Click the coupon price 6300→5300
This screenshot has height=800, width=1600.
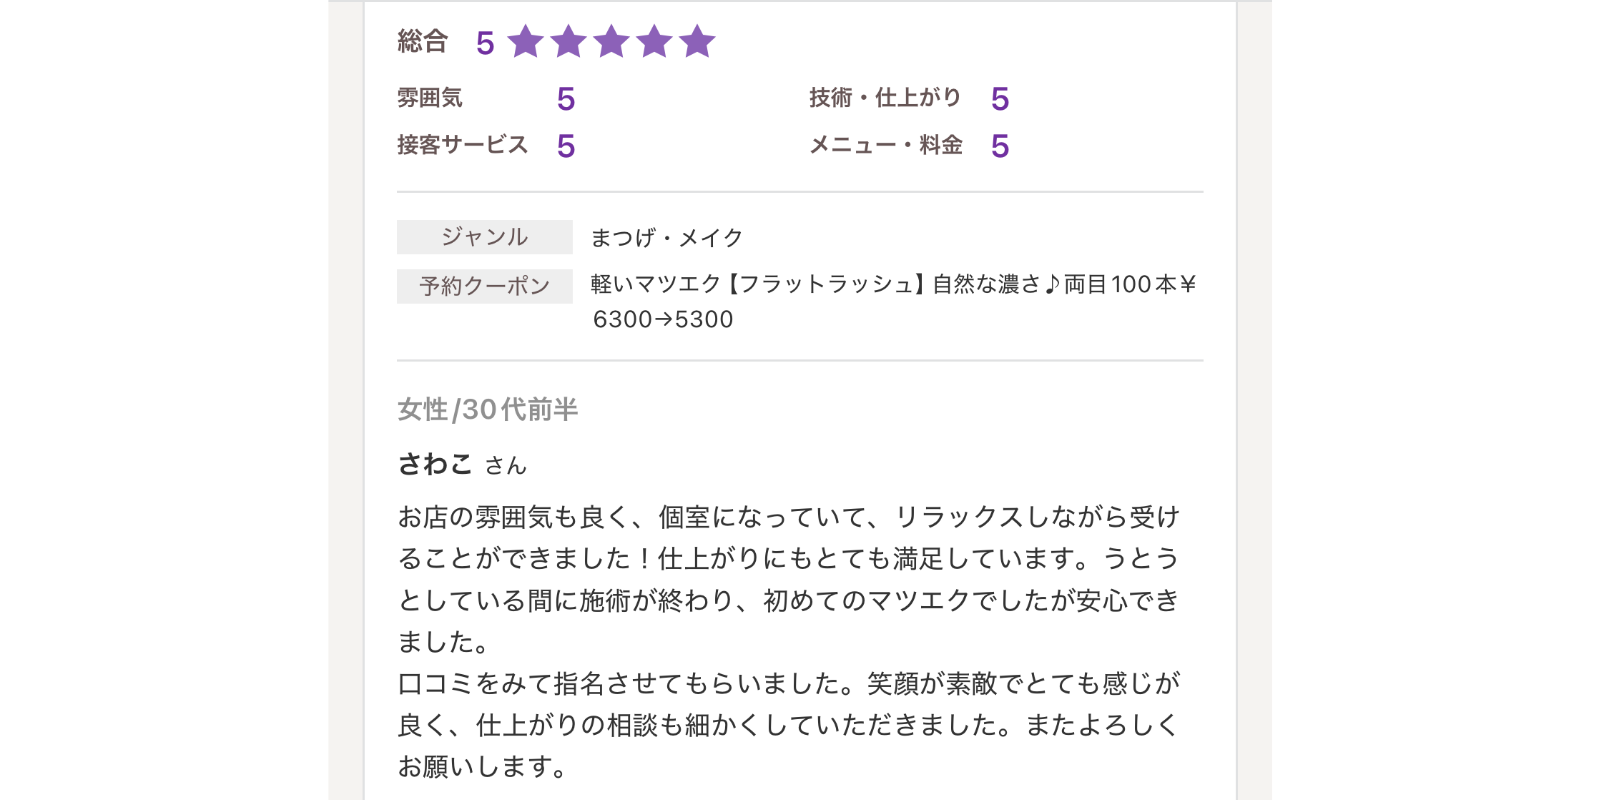pos(663,319)
